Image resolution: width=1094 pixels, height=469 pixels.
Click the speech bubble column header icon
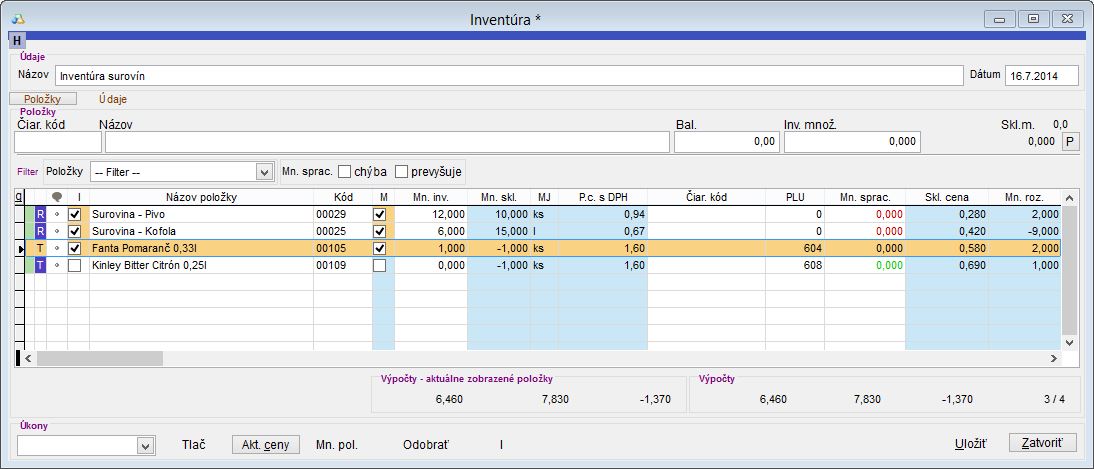pos(57,197)
